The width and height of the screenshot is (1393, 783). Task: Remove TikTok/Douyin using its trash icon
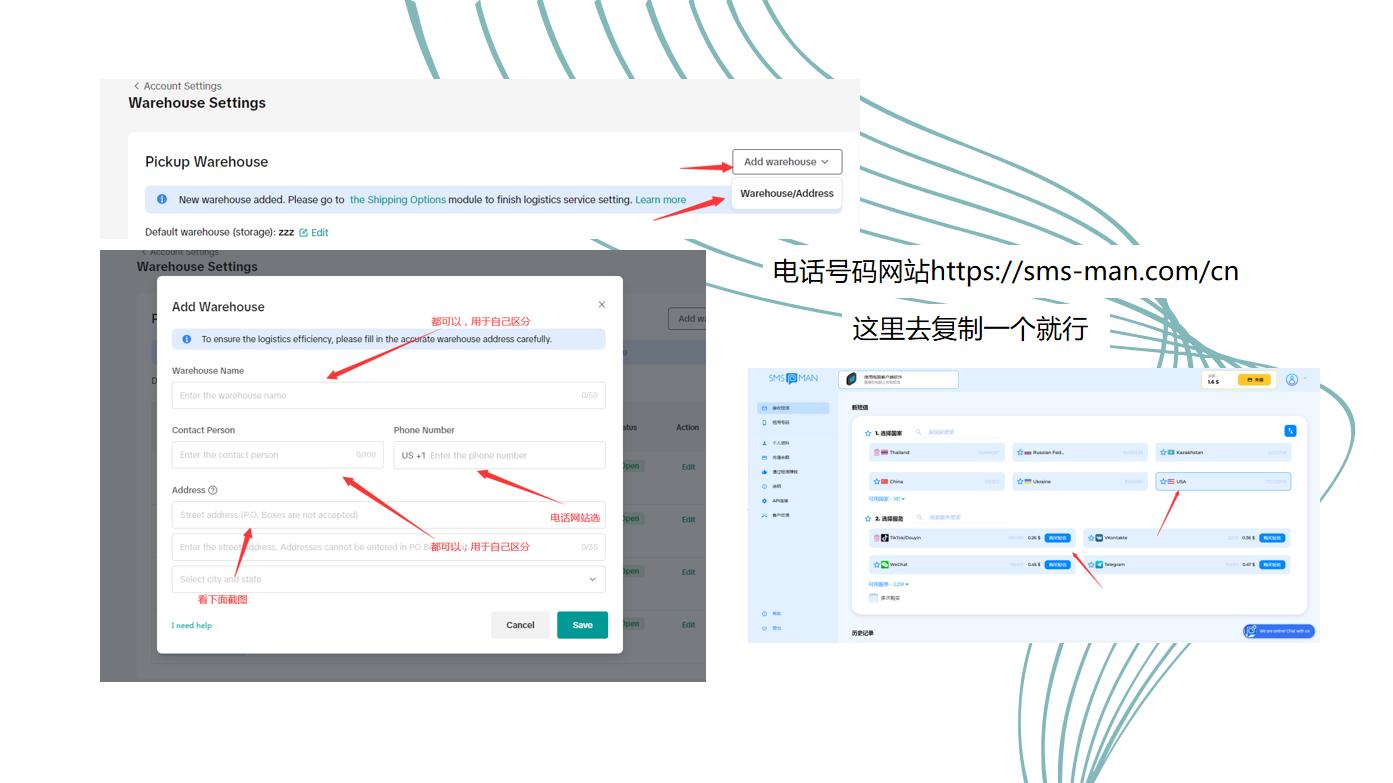(877, 538)
